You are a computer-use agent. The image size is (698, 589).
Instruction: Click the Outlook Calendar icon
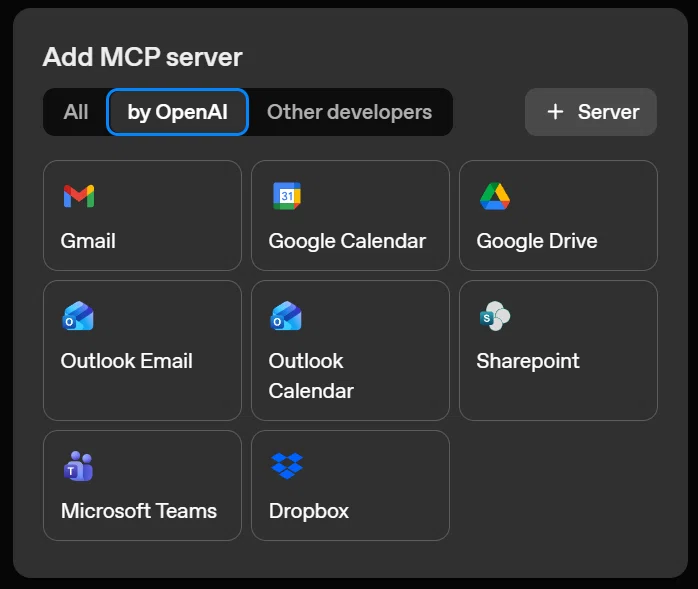pos(286,316)
